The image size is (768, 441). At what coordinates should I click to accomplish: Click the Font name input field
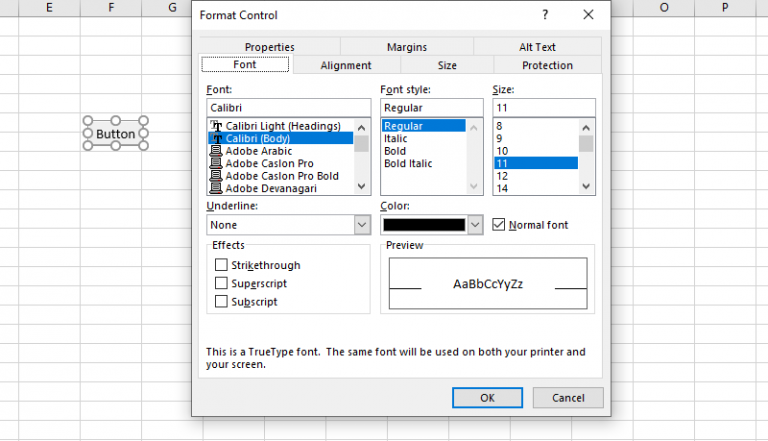coord(288,107)
